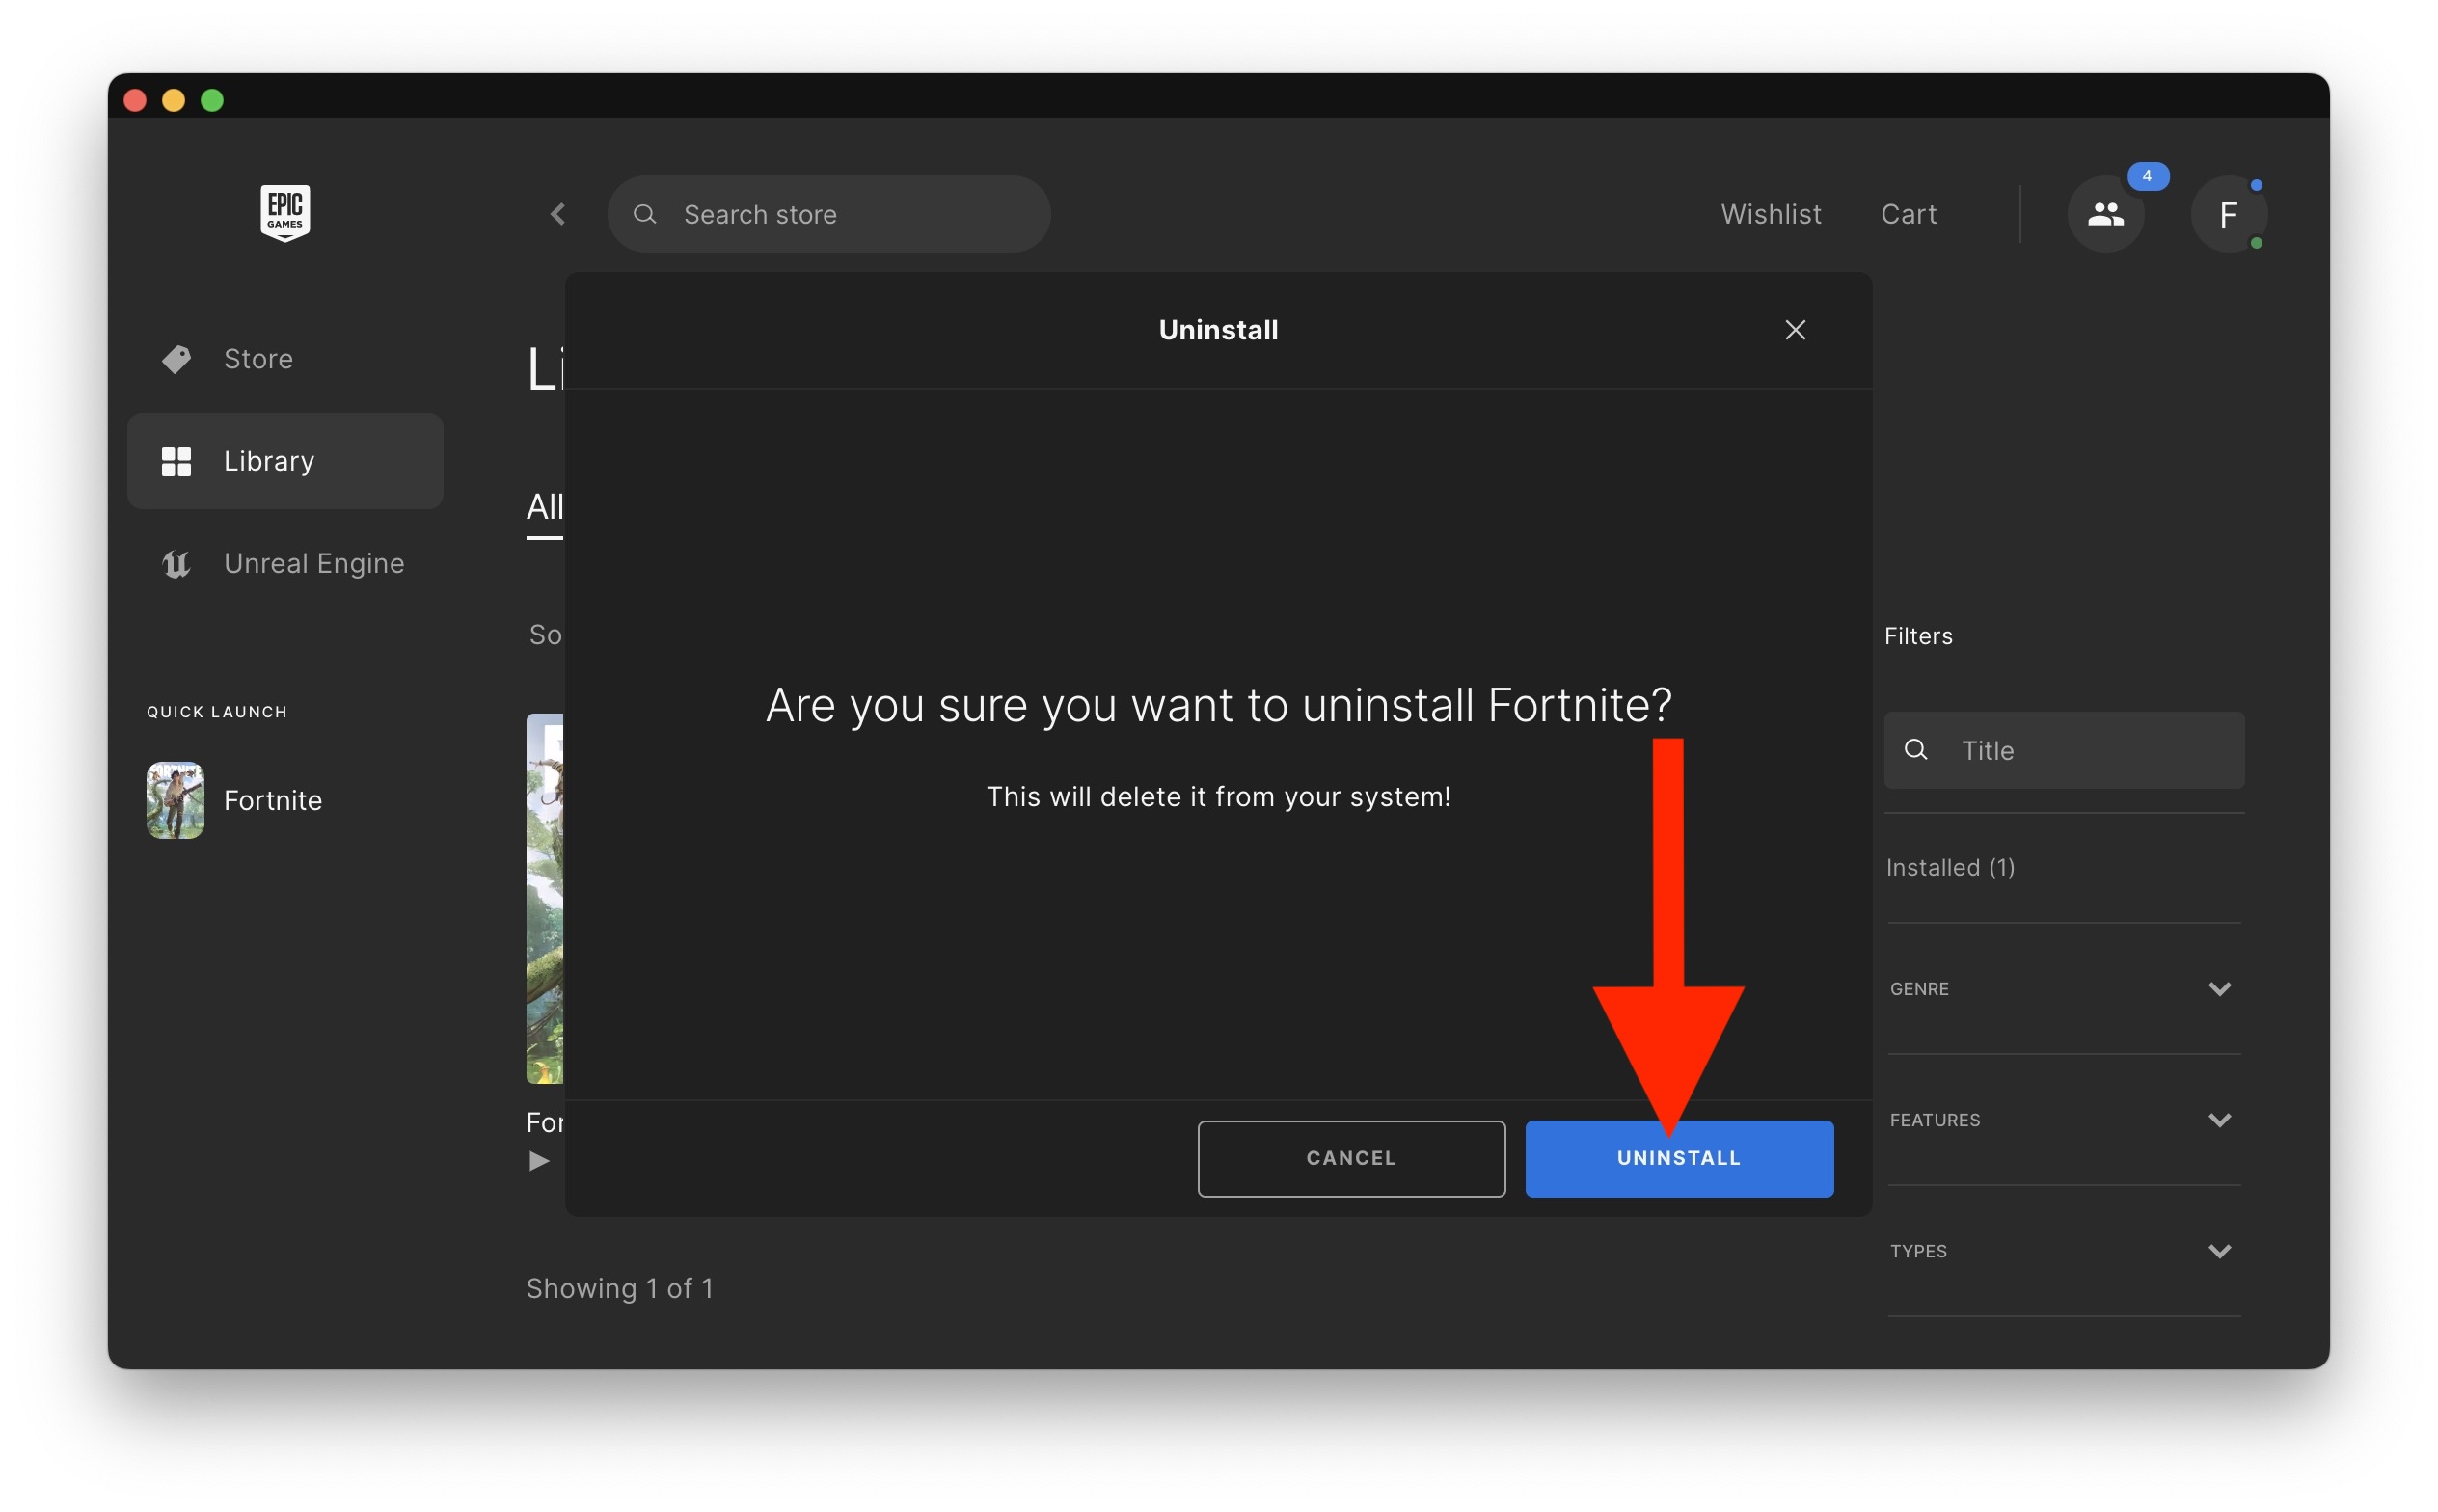Select the All tab in Library

click(x=545, y=507)
